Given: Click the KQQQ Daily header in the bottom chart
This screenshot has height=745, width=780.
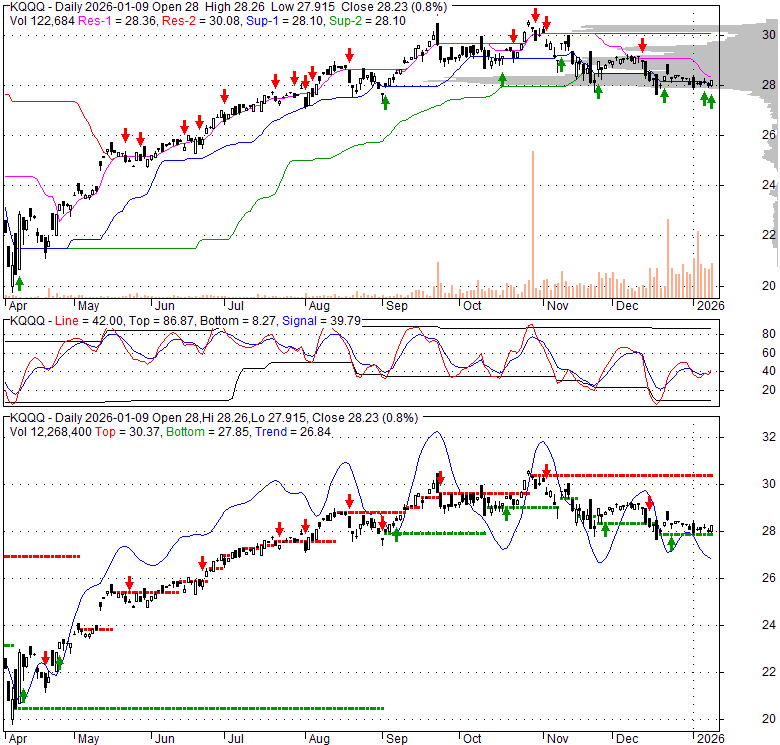Looking at the screenshot, I should [x=214, y=418].
